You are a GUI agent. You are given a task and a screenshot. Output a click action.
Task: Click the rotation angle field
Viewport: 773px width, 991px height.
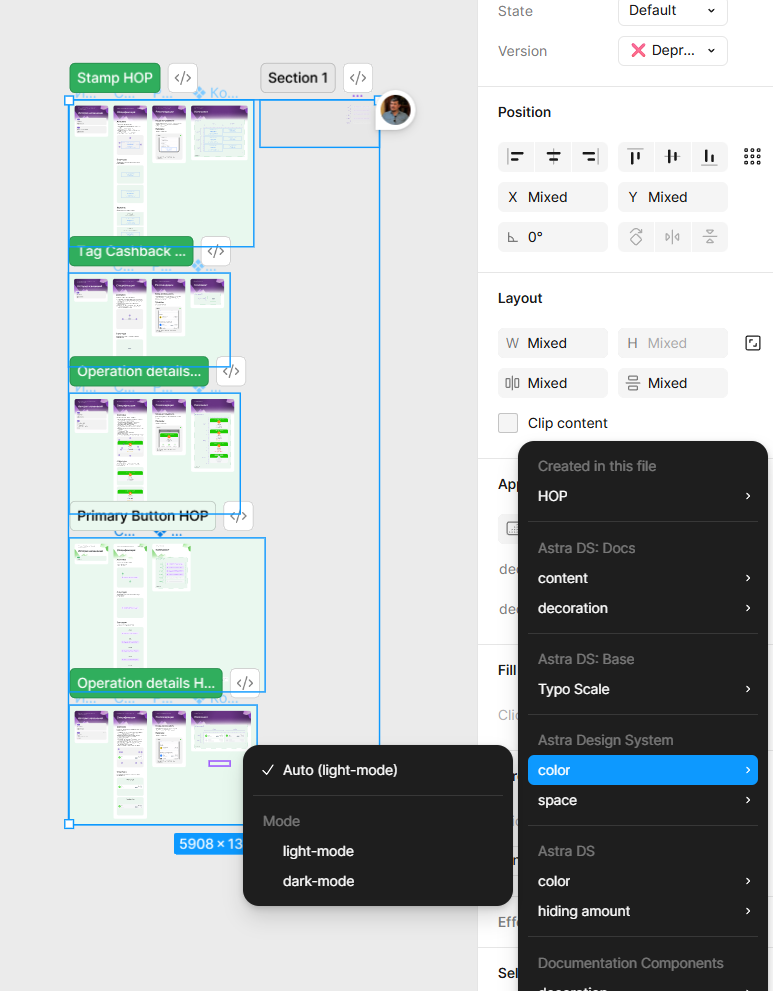tap(553, 237)
